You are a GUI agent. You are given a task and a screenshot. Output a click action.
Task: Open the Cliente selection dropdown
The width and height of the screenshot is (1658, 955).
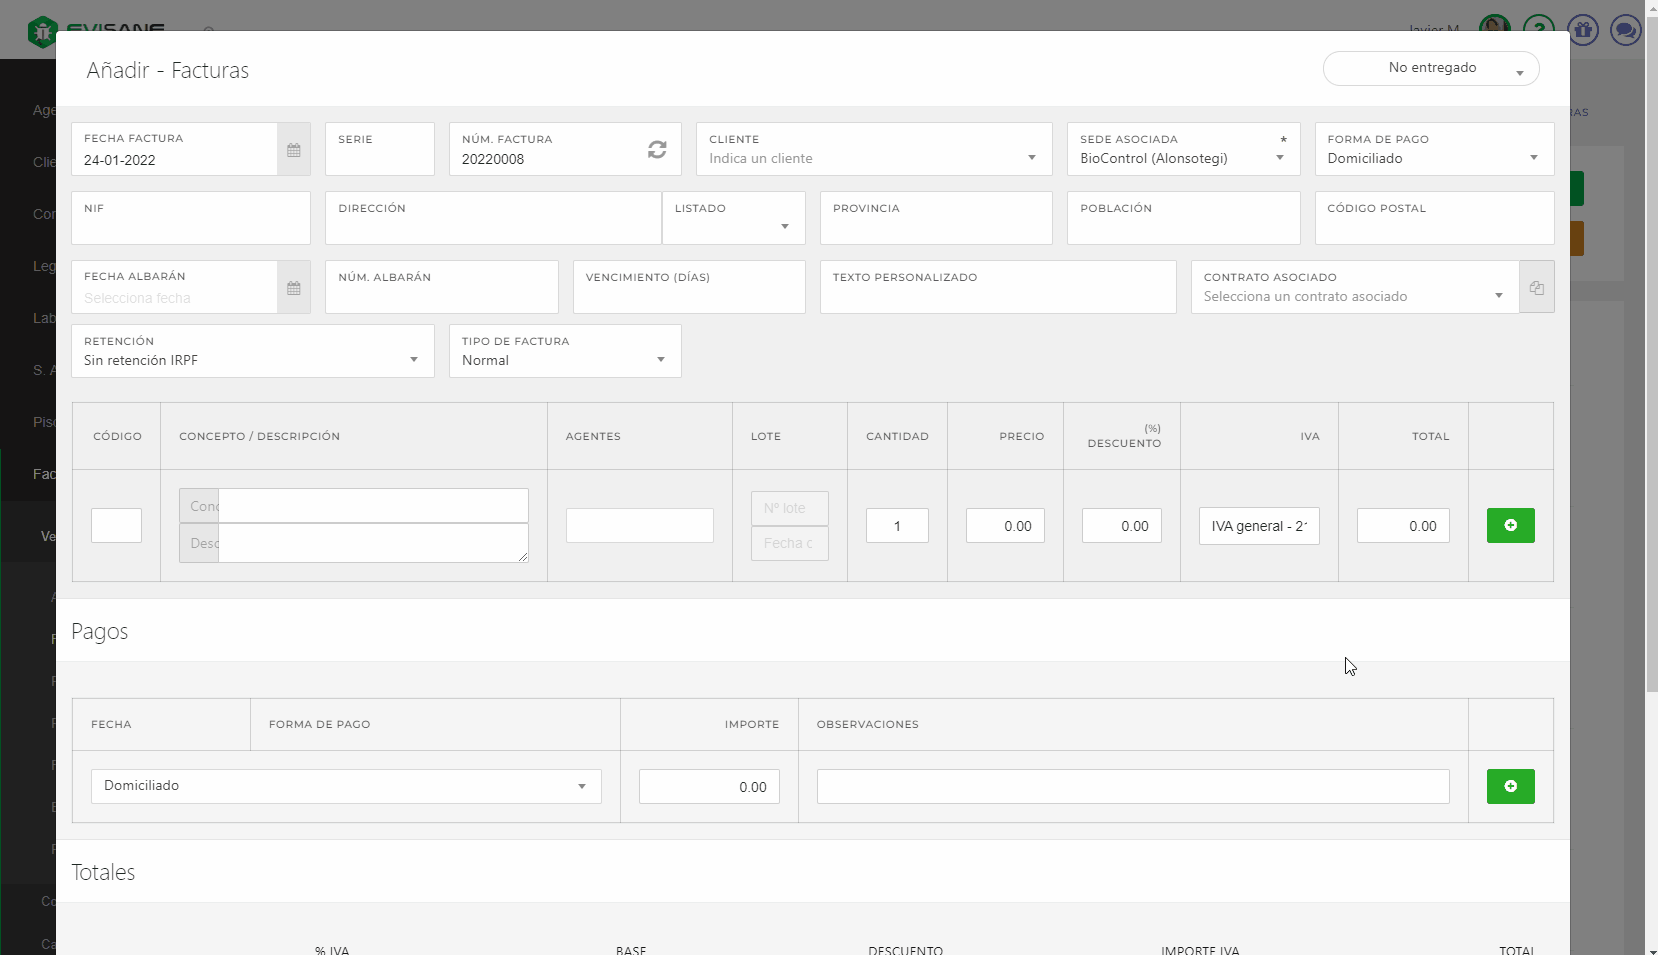point(873,158)
